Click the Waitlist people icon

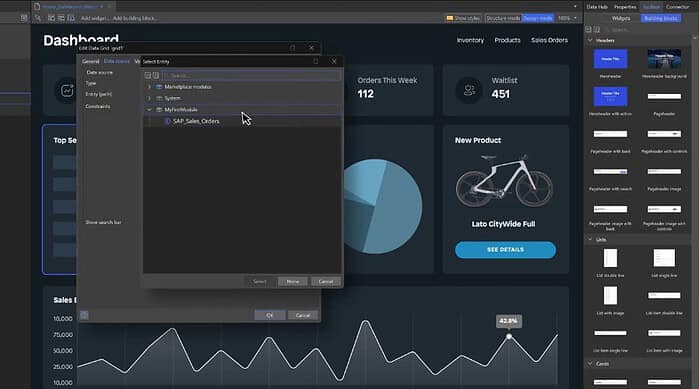click(x=469, y=90)
